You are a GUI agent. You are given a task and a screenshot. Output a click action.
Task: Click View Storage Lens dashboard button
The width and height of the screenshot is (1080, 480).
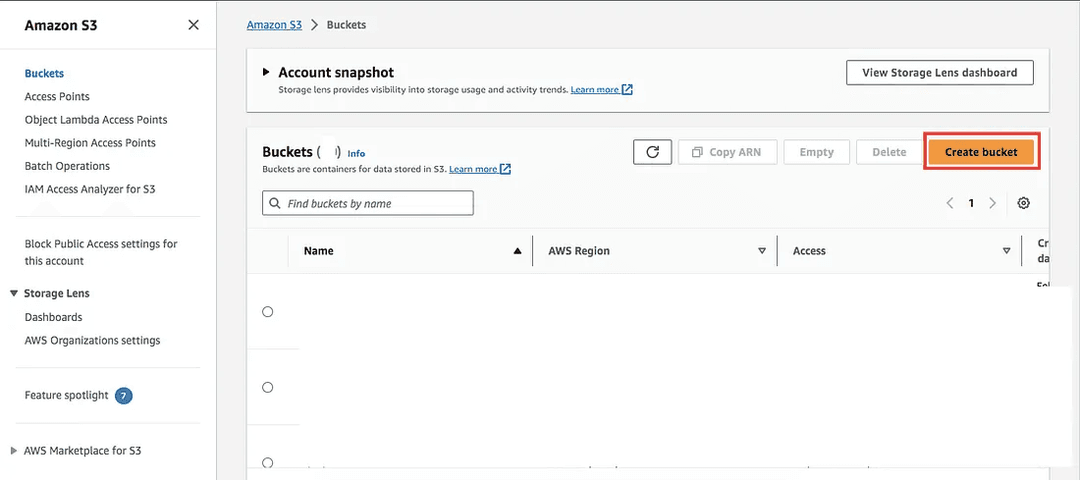tap(939, 72)
